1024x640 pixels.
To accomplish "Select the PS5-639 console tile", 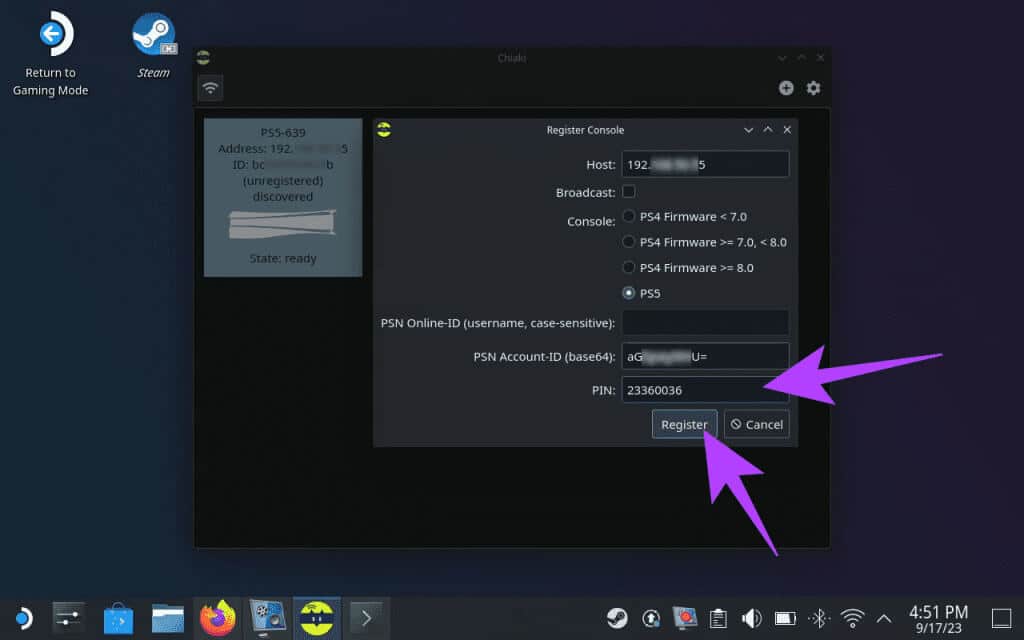I will [283, 197].
